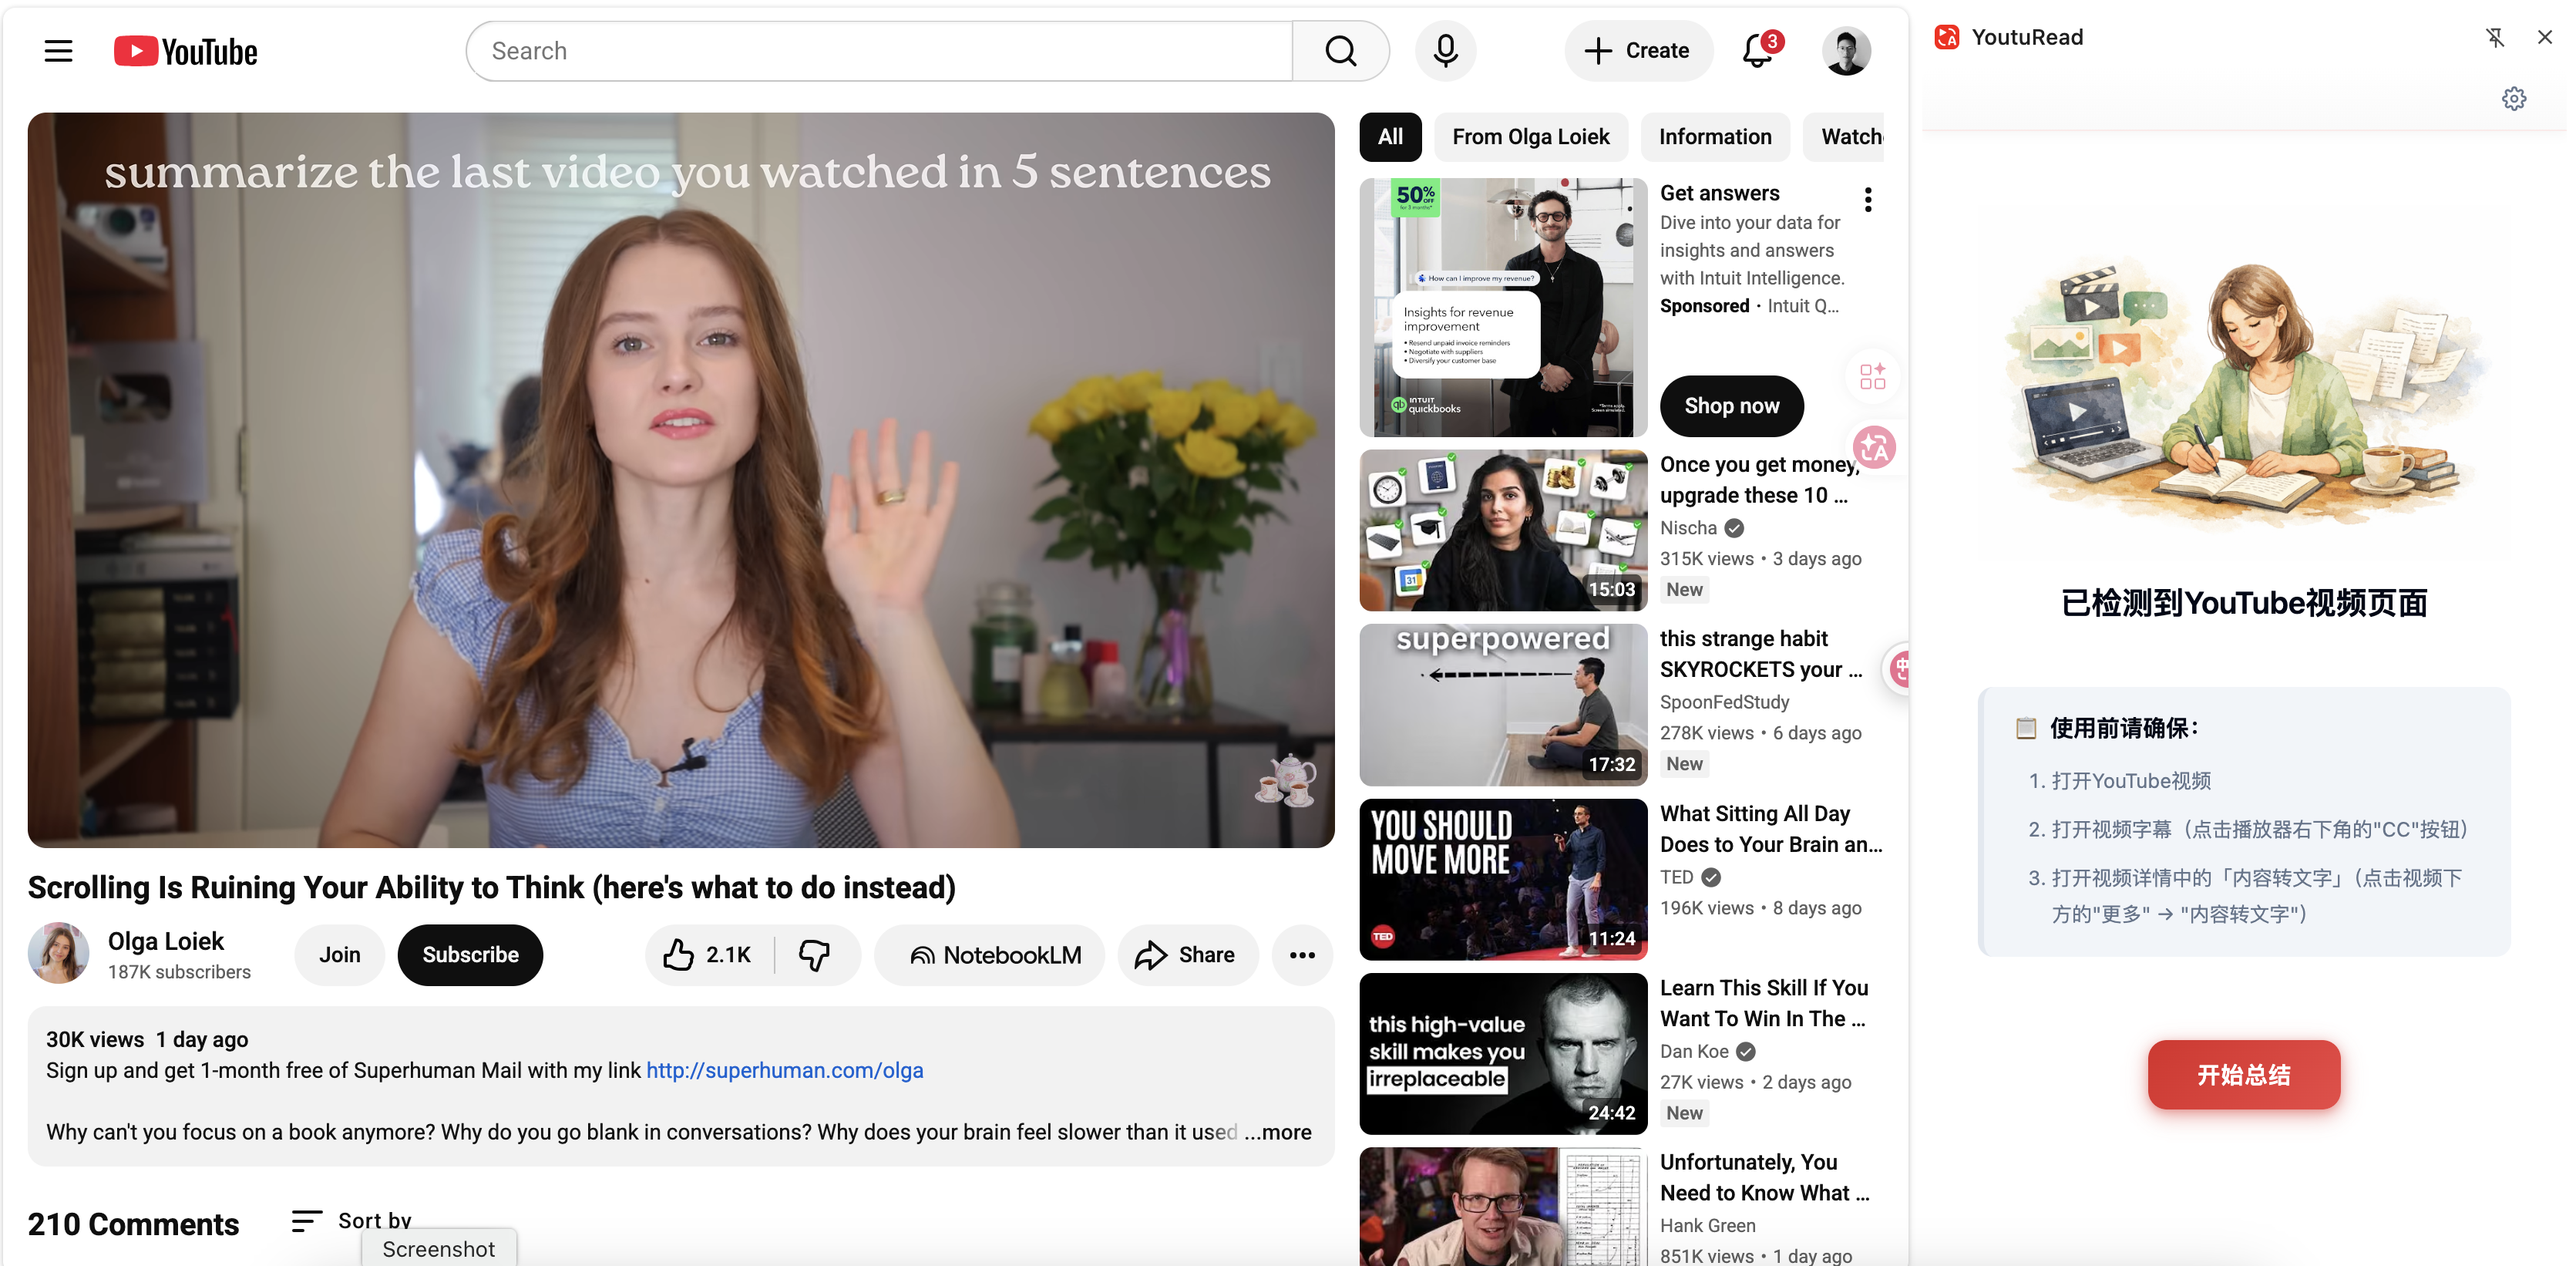Click the SpoonFedStudy channel name
The height and width of the screenshot is (1266, 2576).
coord(1724,702)
